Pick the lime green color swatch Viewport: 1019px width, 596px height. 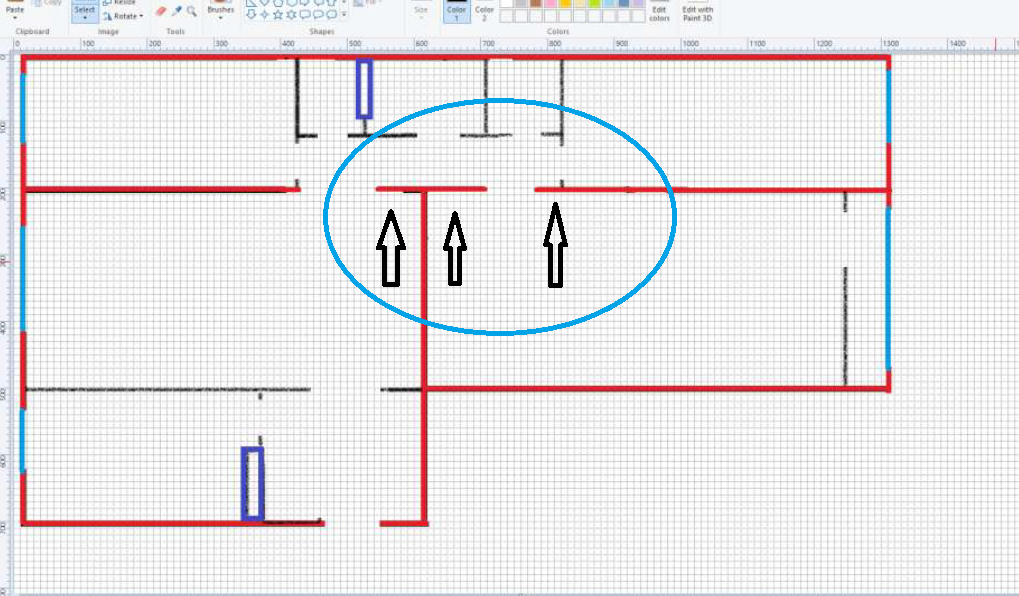(594, 4)
